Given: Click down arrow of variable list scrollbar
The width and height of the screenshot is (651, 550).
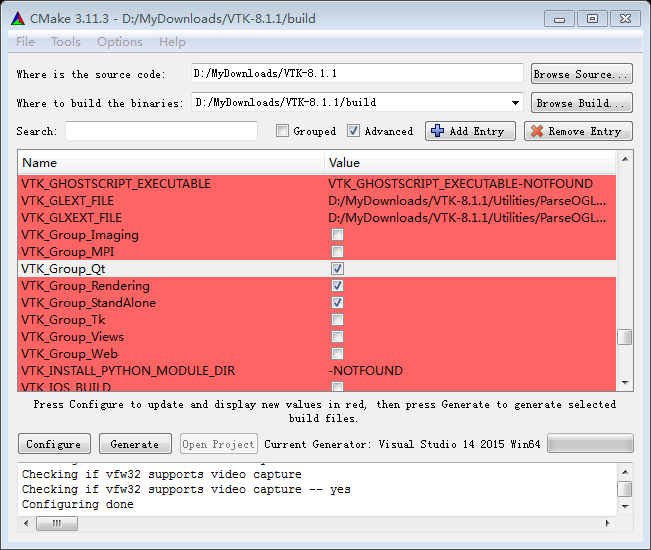Looking at the screenshot, I should pos(625,383).
